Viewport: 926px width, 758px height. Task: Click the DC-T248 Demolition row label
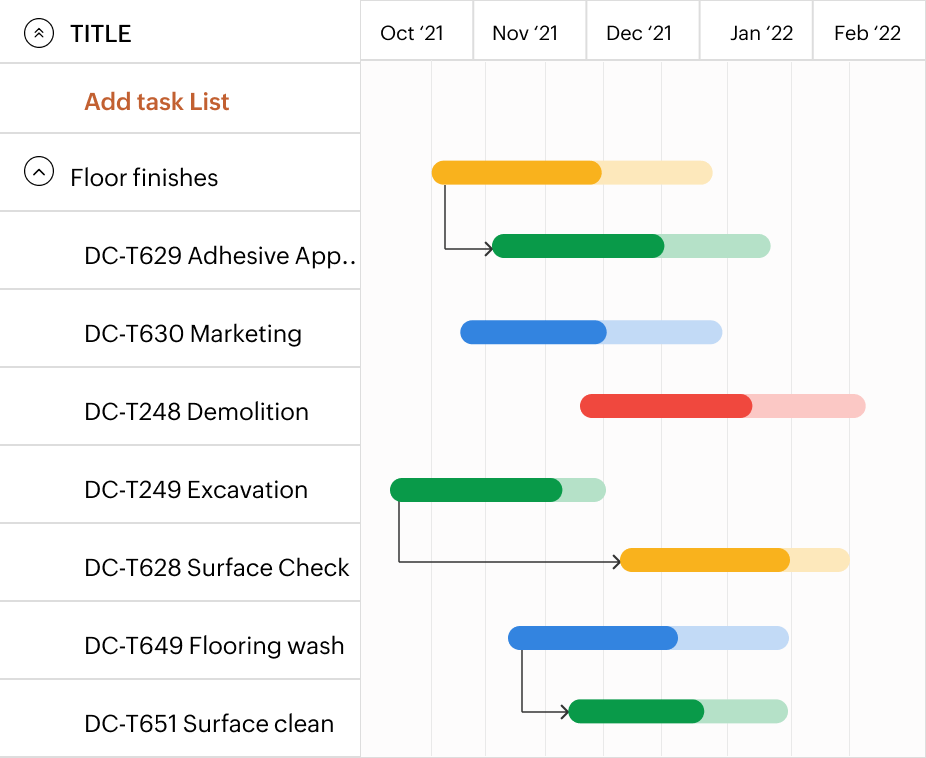coord(195,411)
